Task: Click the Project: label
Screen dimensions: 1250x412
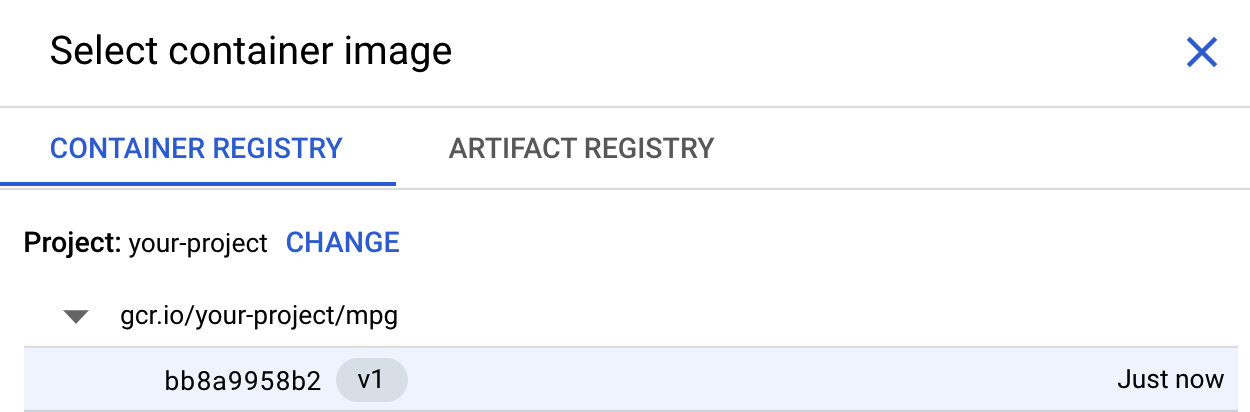Action: (73, 243)
